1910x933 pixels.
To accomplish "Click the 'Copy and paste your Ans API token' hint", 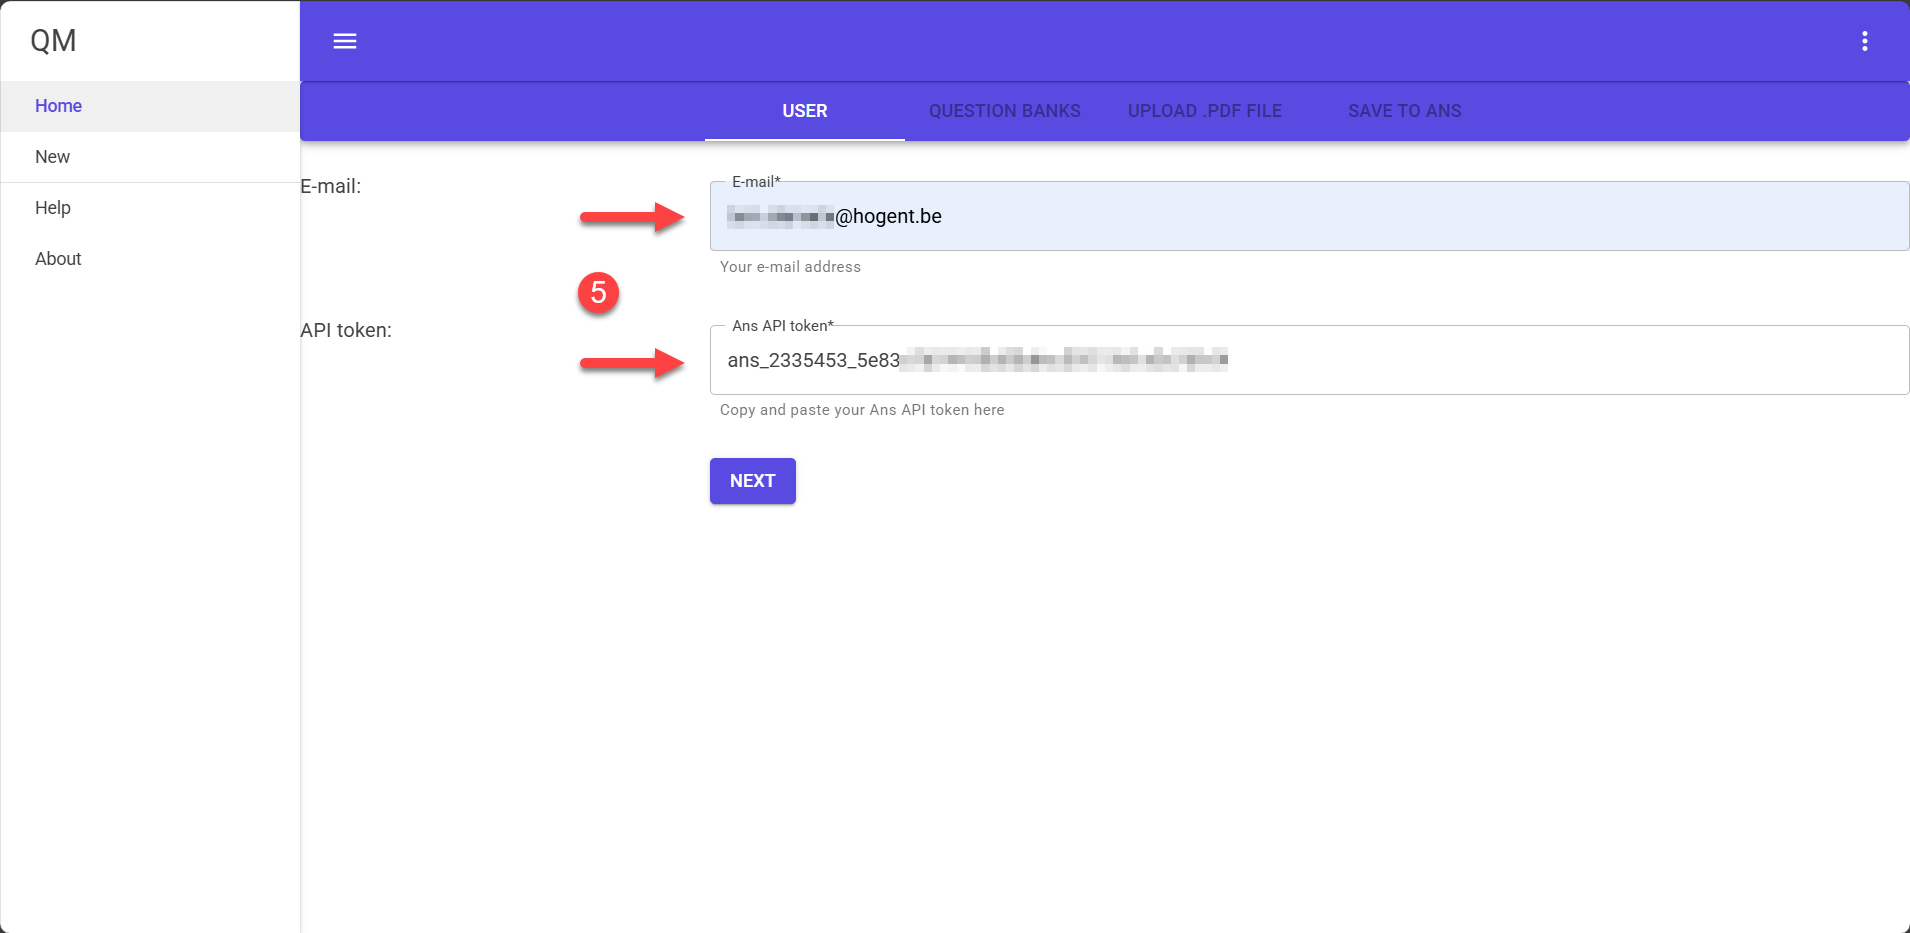I will 861,410.
